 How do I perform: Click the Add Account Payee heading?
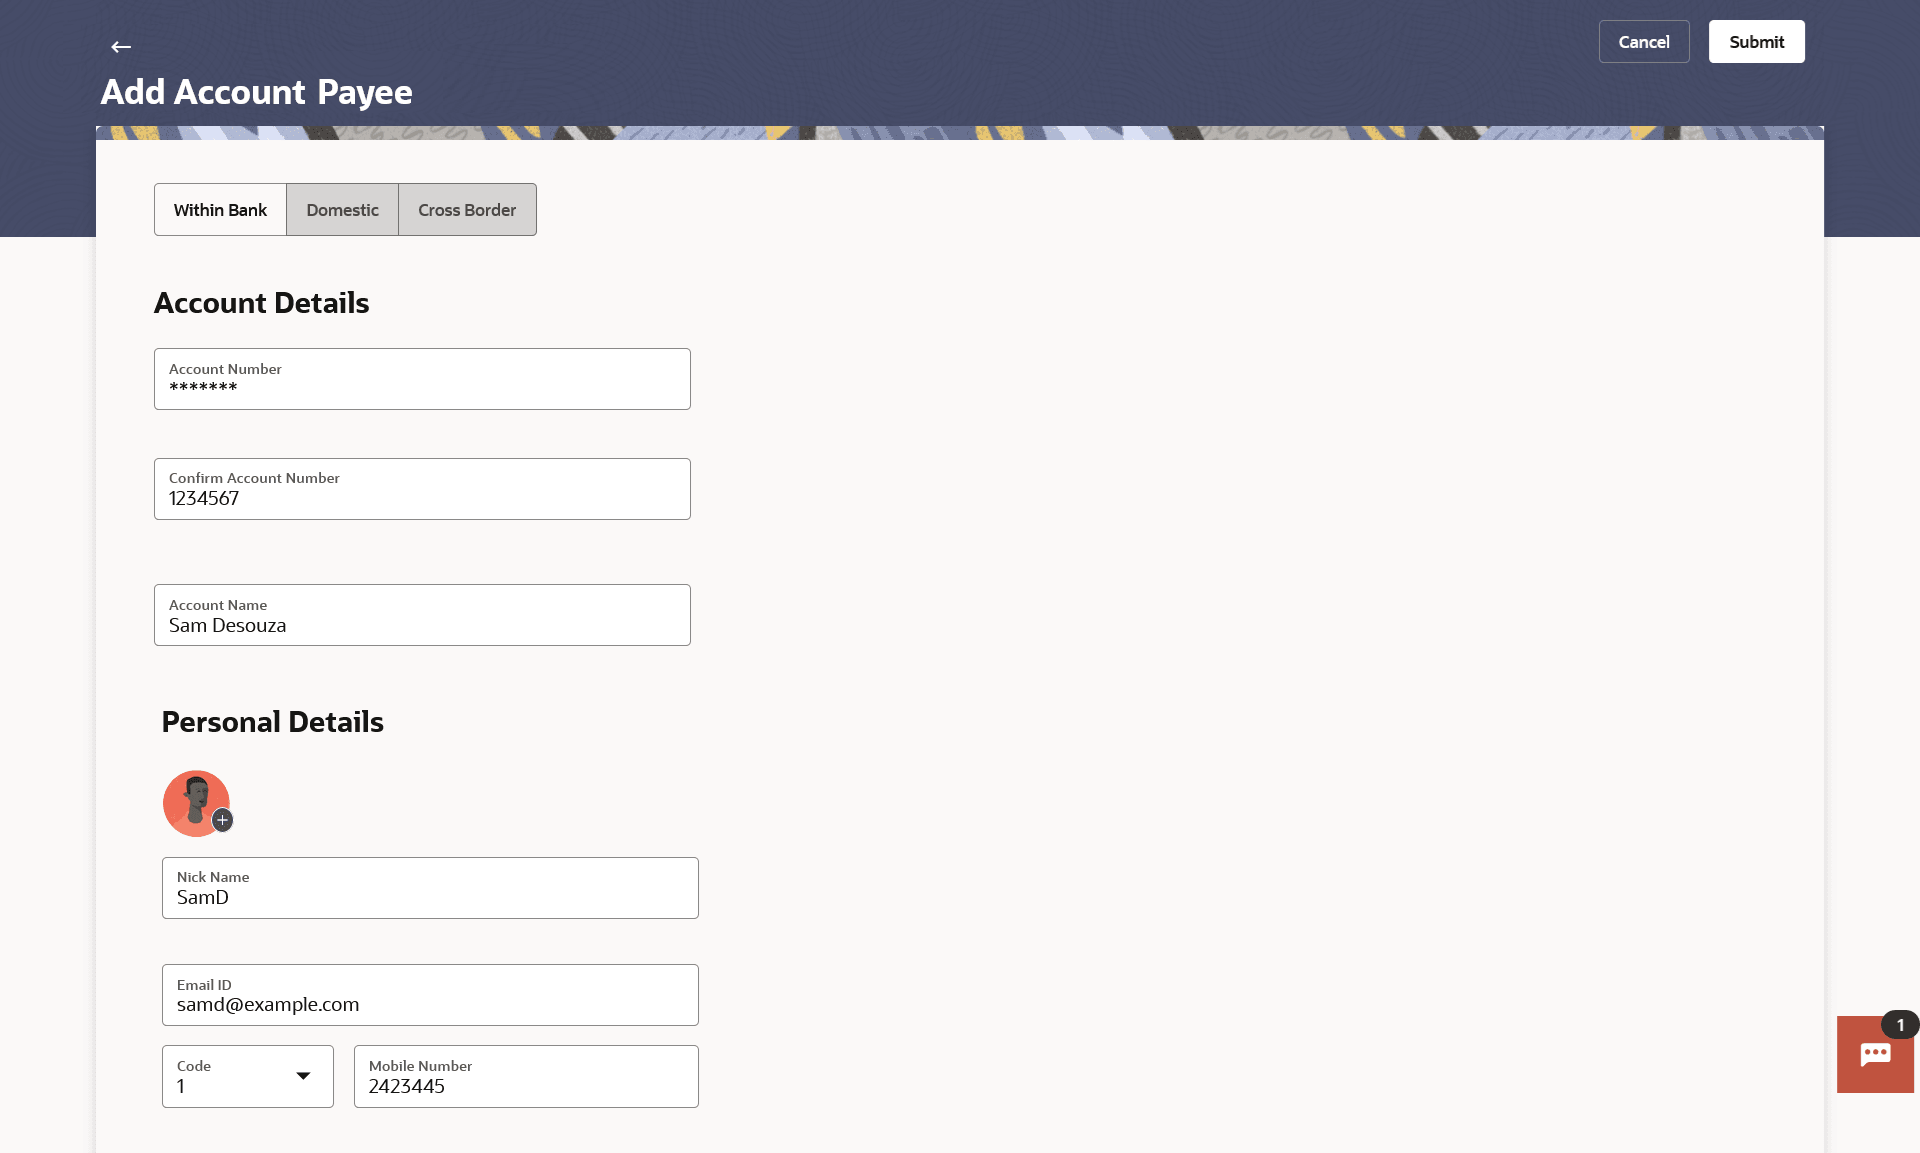256,92
